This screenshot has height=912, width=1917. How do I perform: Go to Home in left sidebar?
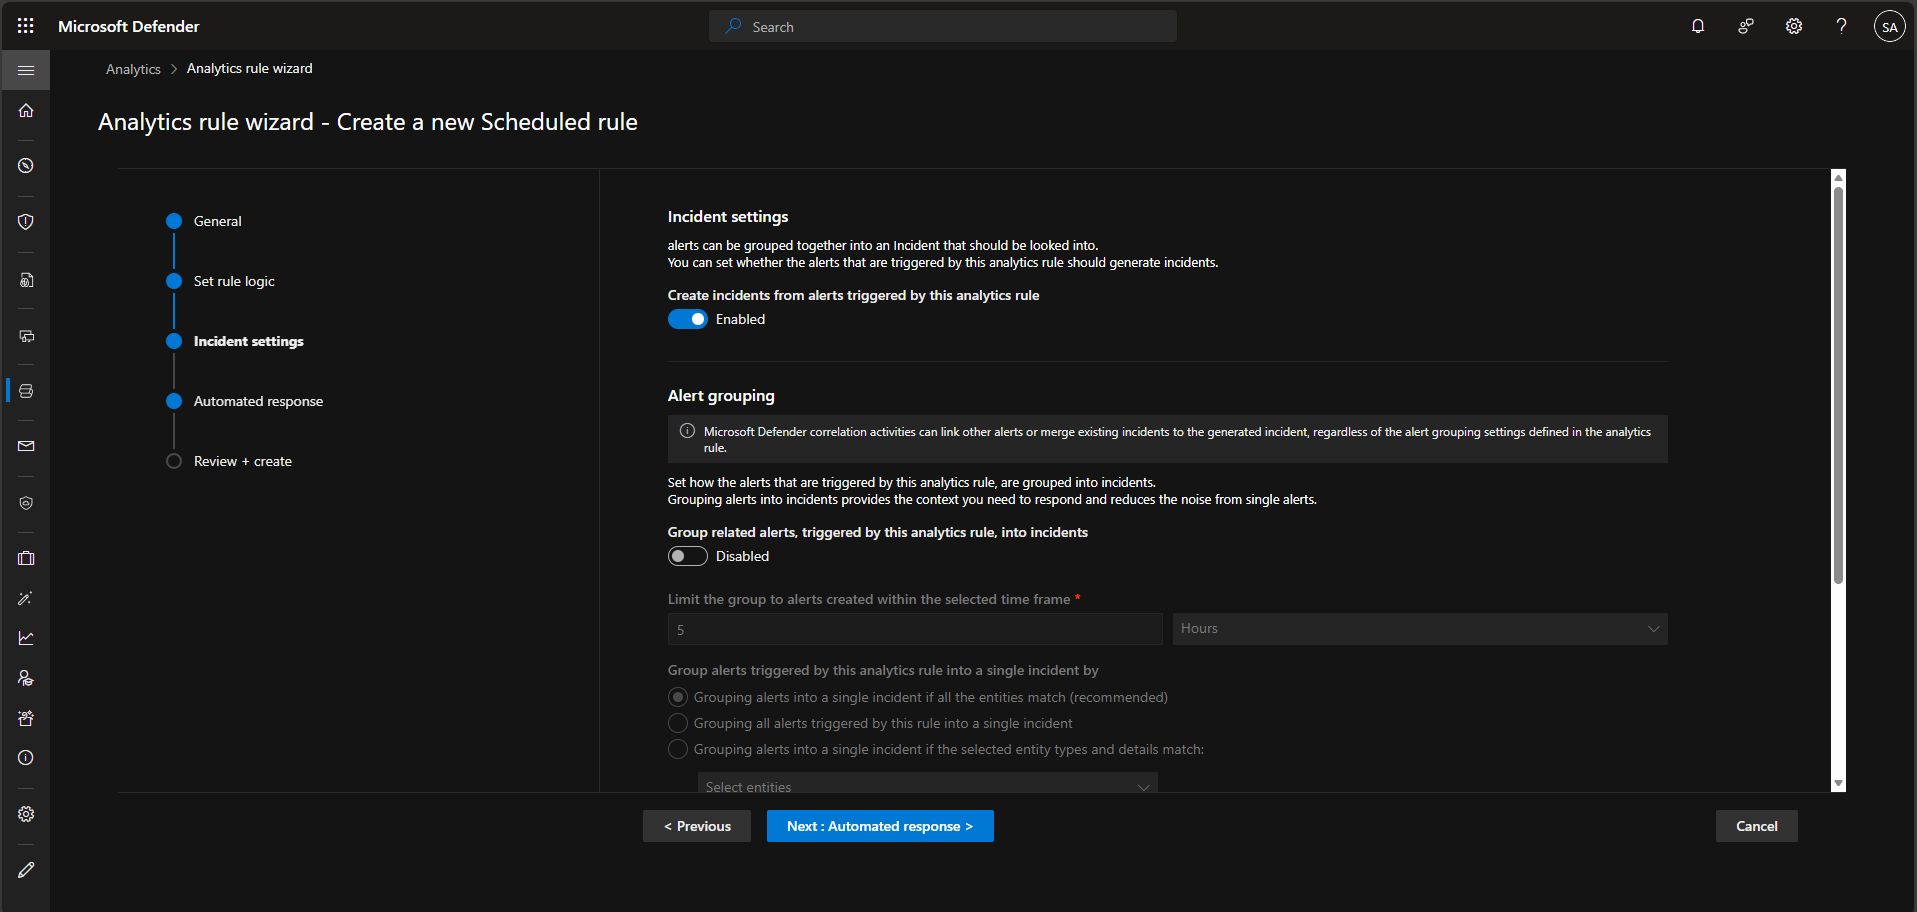coord(26,110)
